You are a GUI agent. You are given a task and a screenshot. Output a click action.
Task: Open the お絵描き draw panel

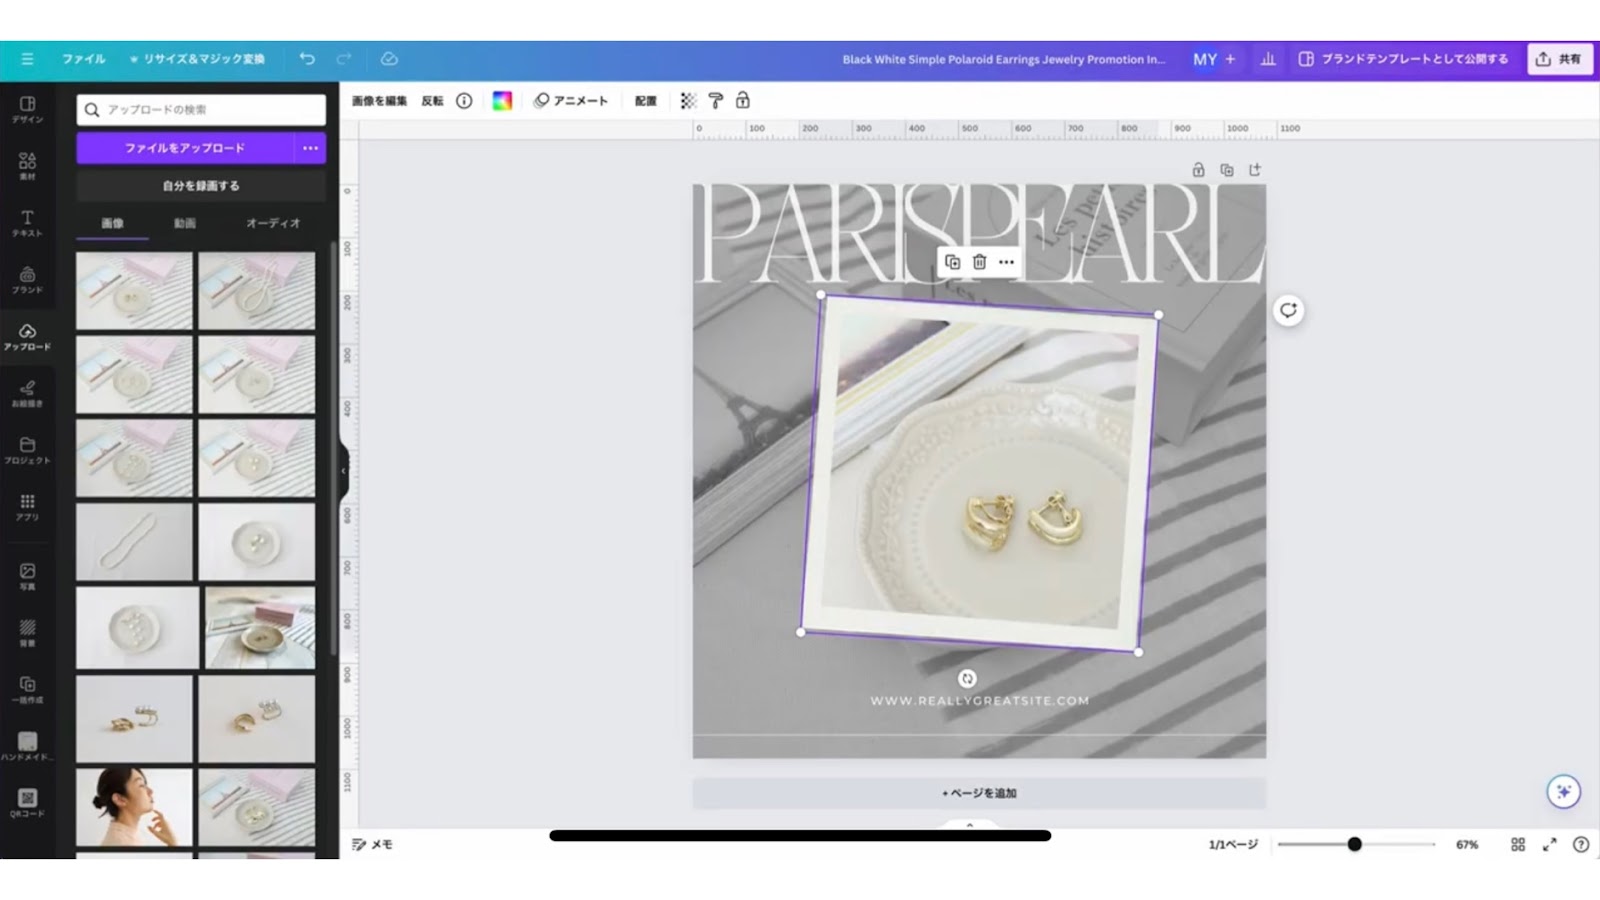(27, 394)
